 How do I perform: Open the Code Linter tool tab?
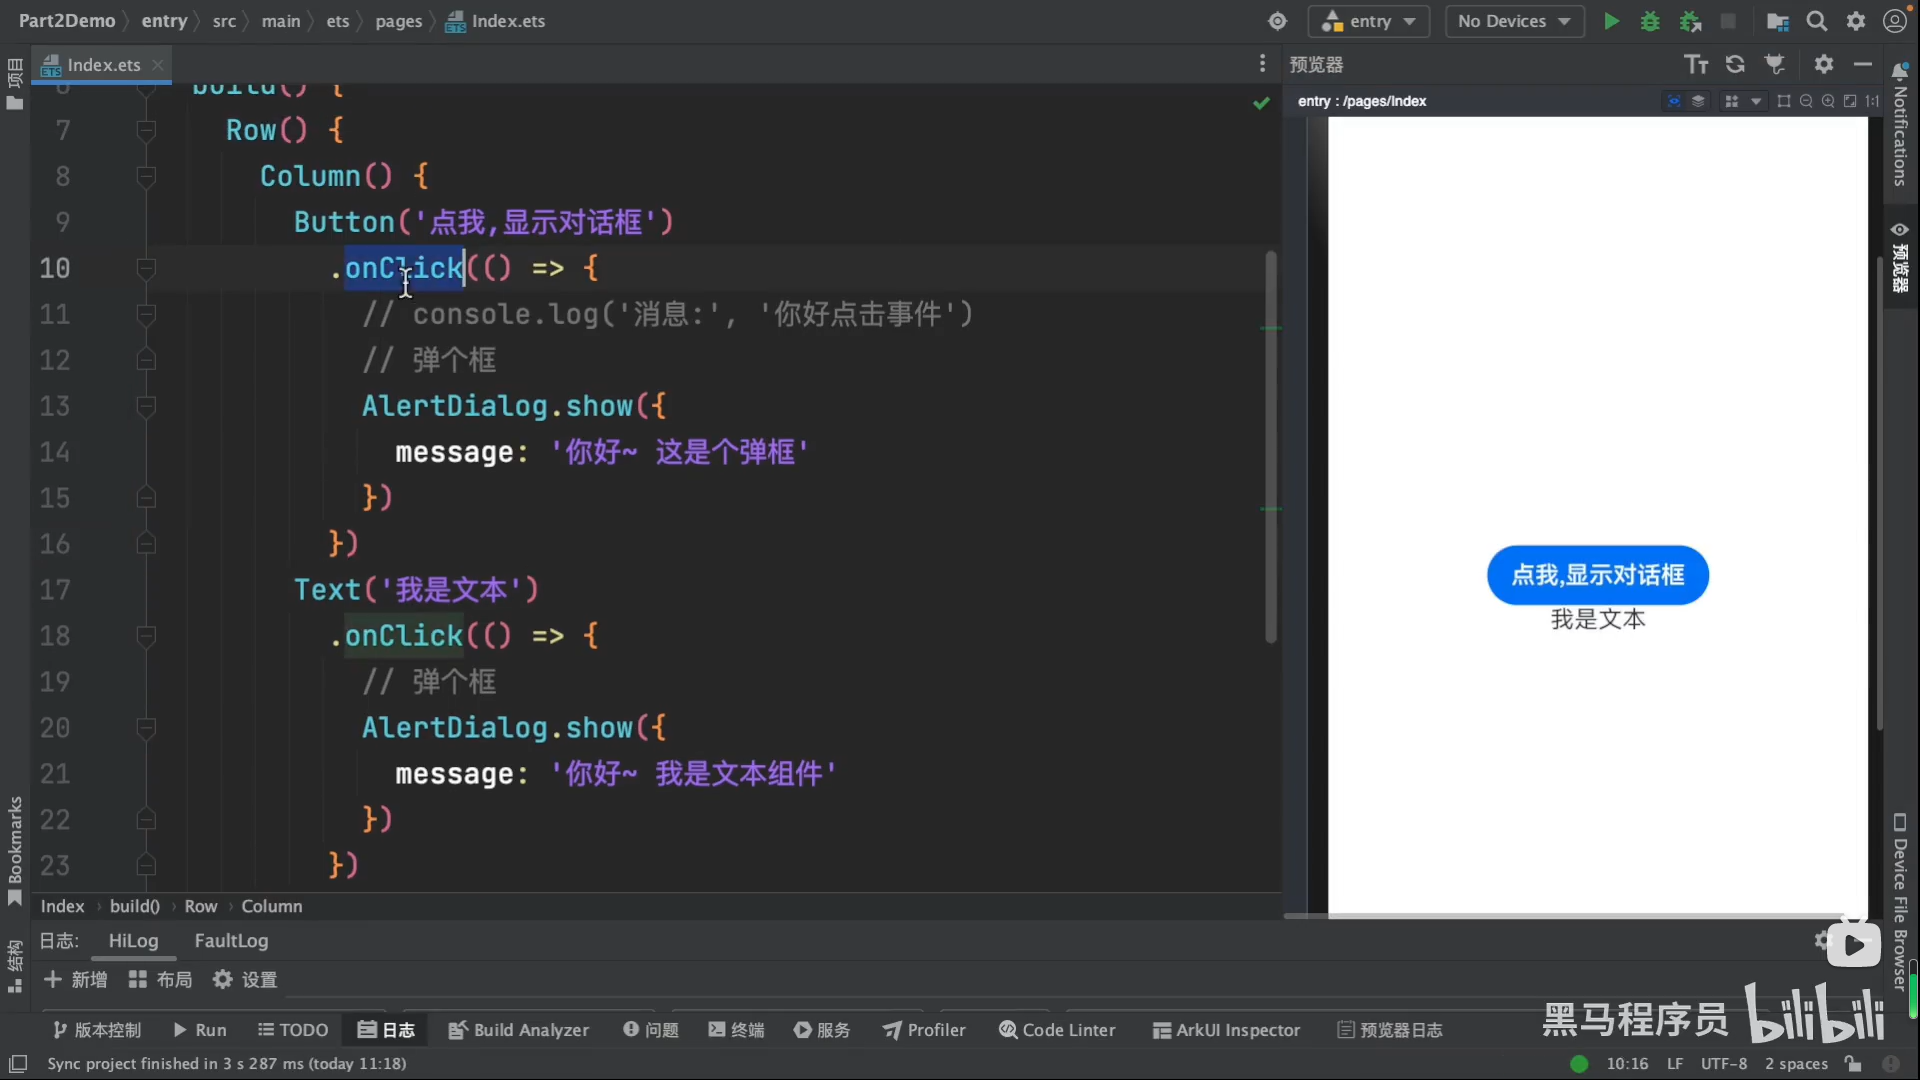[1057, 1030]
